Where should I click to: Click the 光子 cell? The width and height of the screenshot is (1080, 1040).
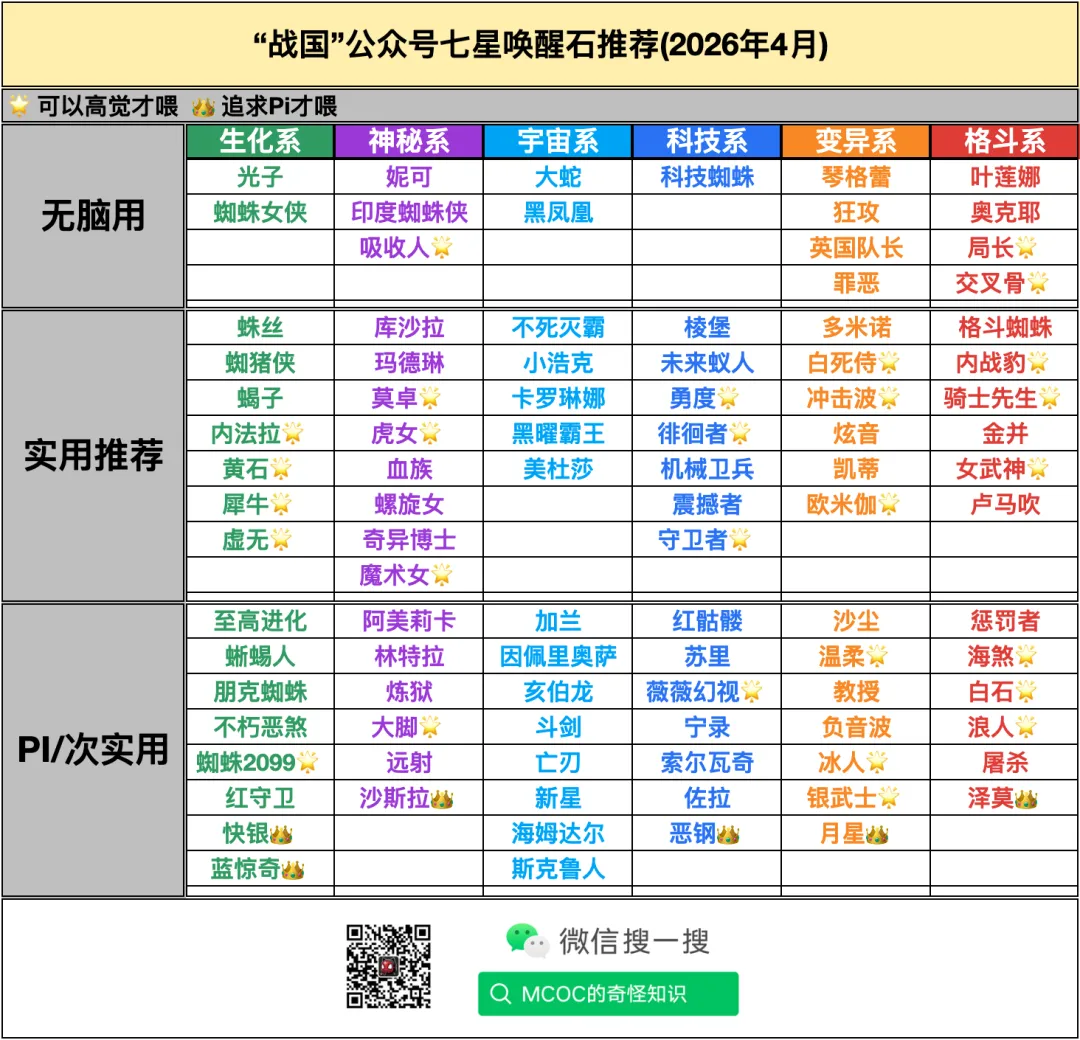tap(260, 177)
